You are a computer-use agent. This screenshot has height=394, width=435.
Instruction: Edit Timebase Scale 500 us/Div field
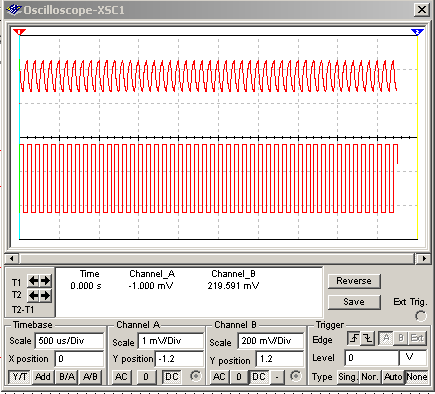(70, 341)
